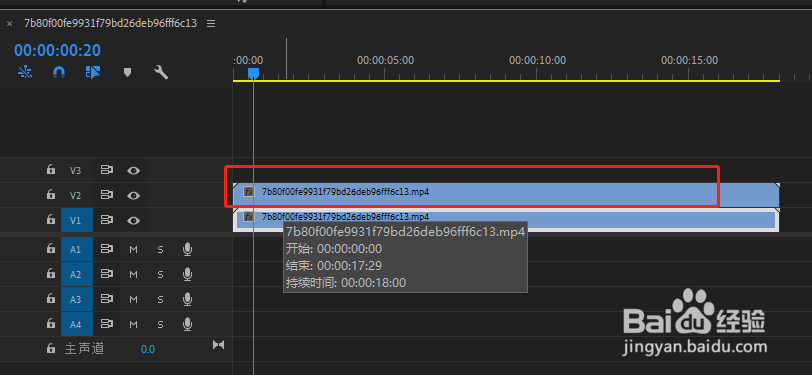This screenshot has width=812, height=375.
Task: Hide track V1 output with eye icon
Action: (x=134, y=221)
